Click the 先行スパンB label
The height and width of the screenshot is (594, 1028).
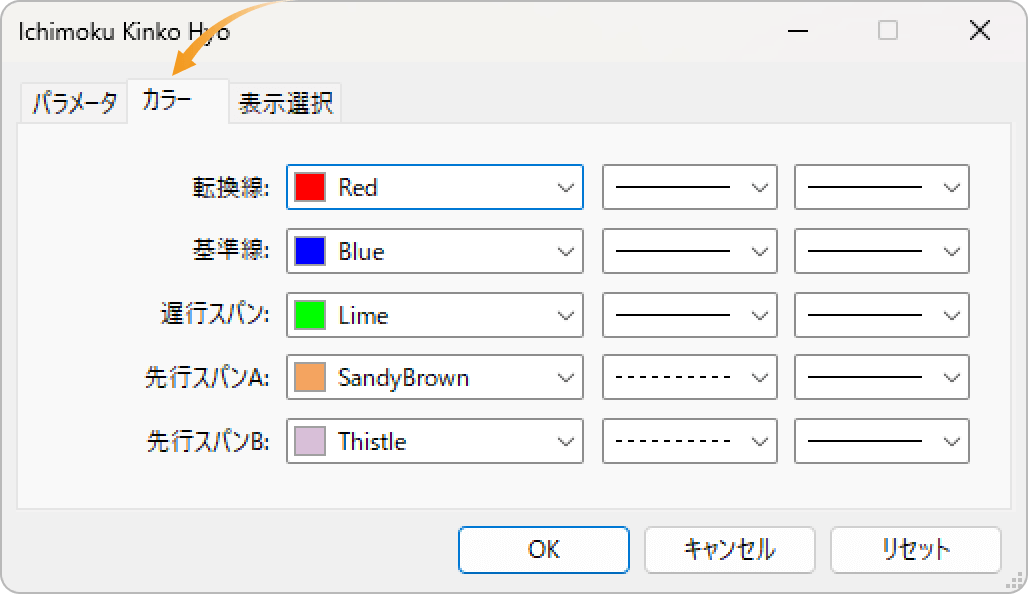[208, 441]
